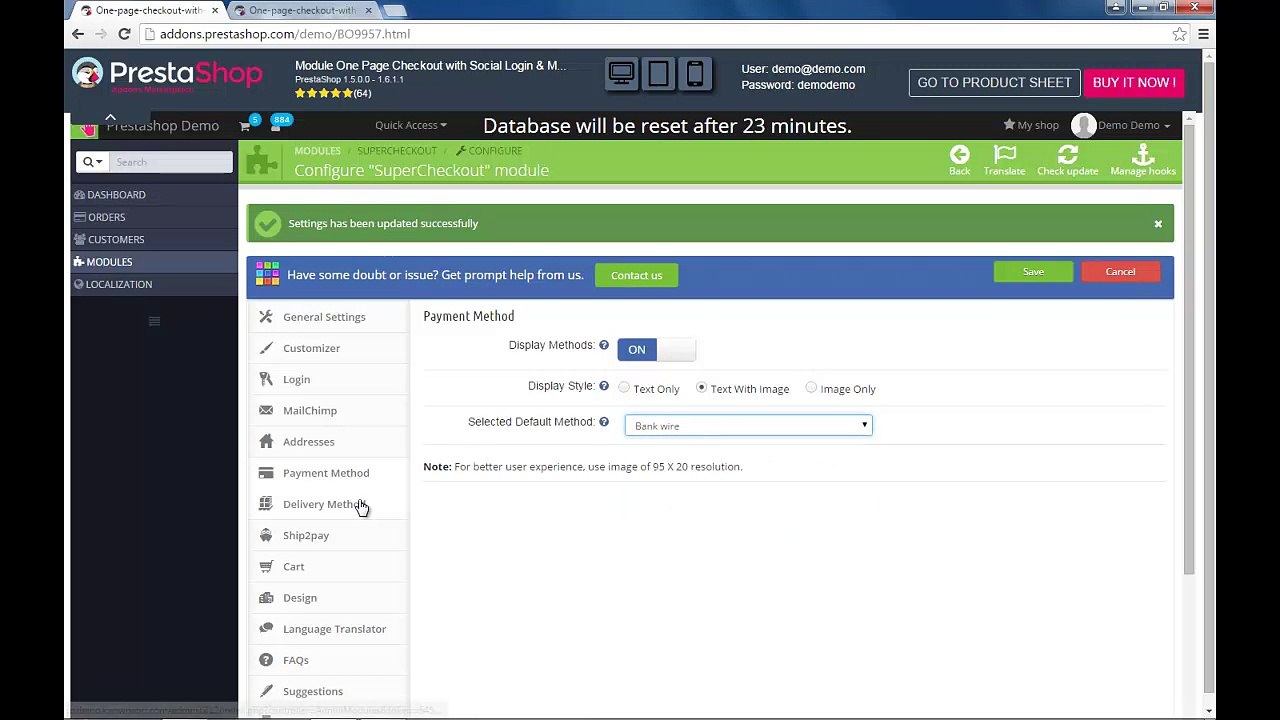Image resolution: width=1280 pixels, height=720 pixels.
Task: Click the green Save button
Action: [1033, 272]
